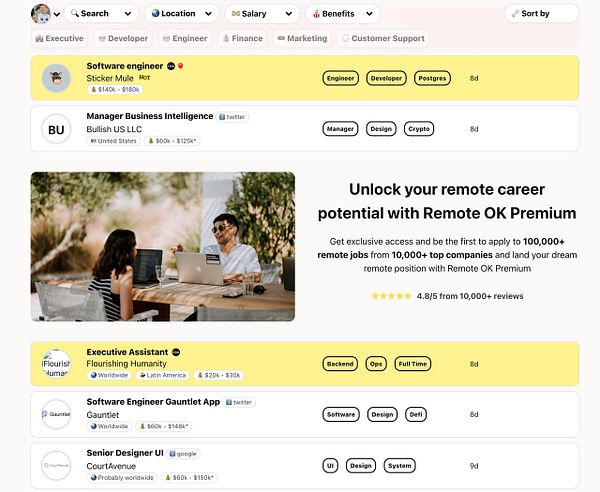This screenshot has width=600, height=492.
Task: Click the 4.8/5 from 10,000+ reviews text
Action: (x=470, y=296)
